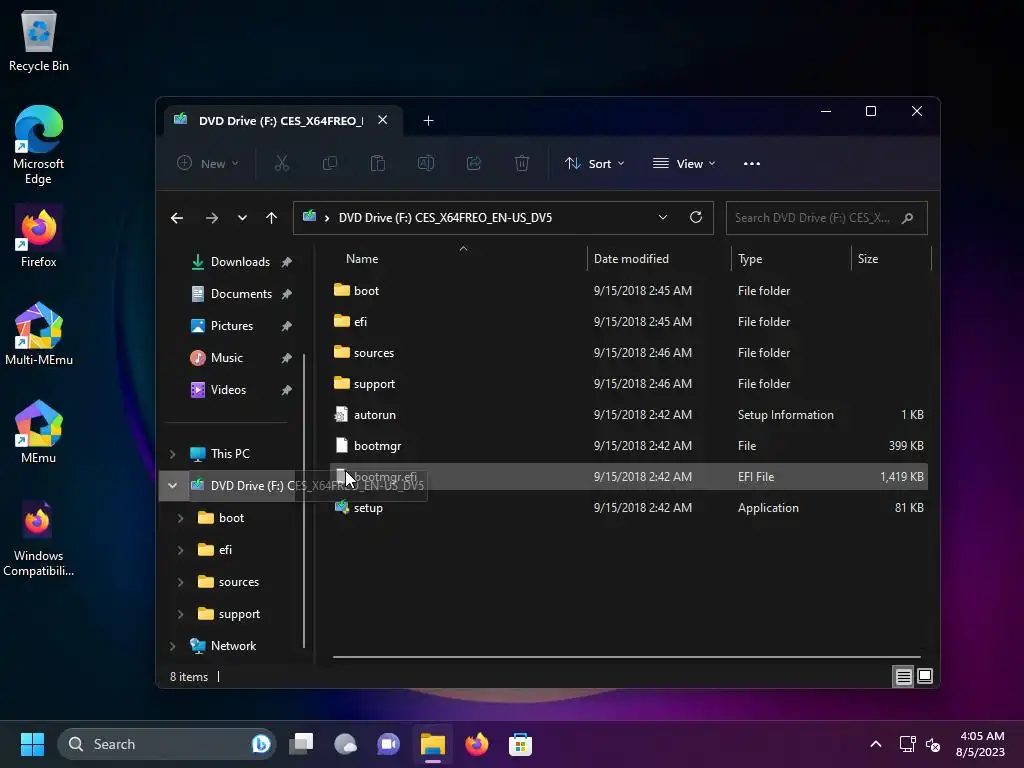
Task: Select the sources folder in file list
Action: [x=629, y=353]
